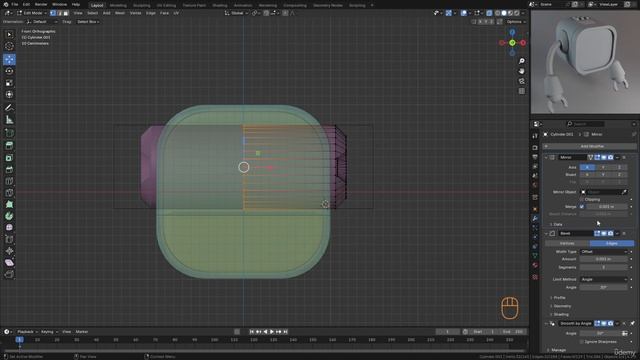640x360 pixels.
Task: Select the Shrink/Fatten tool
Action: tap(9, 251)
